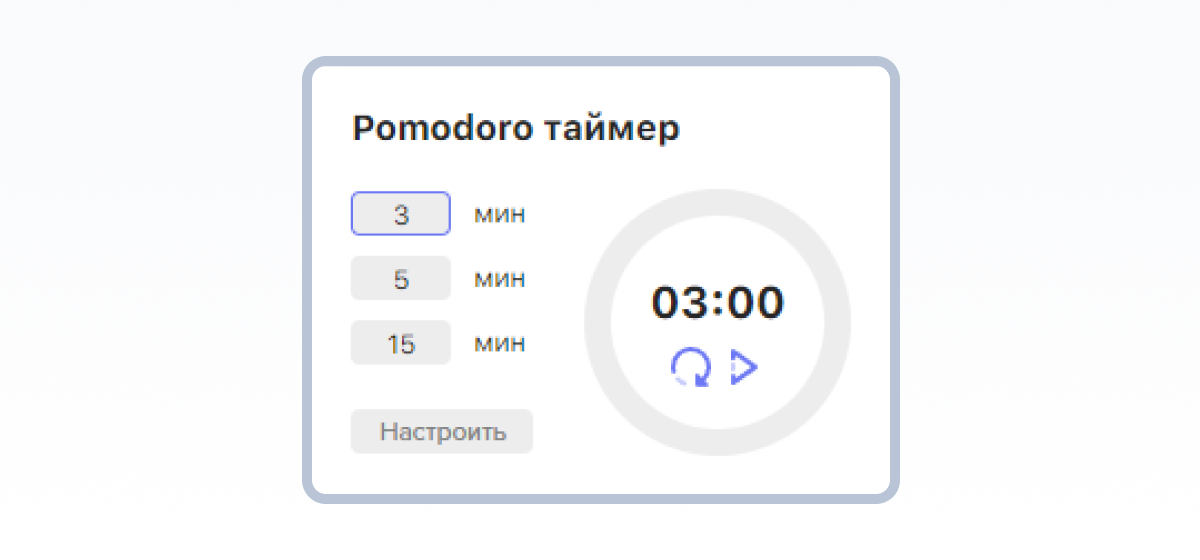Start the Pomodoro timer with the play icon
The height and width of the screenshot is (560, 1200).
(744, 367)
